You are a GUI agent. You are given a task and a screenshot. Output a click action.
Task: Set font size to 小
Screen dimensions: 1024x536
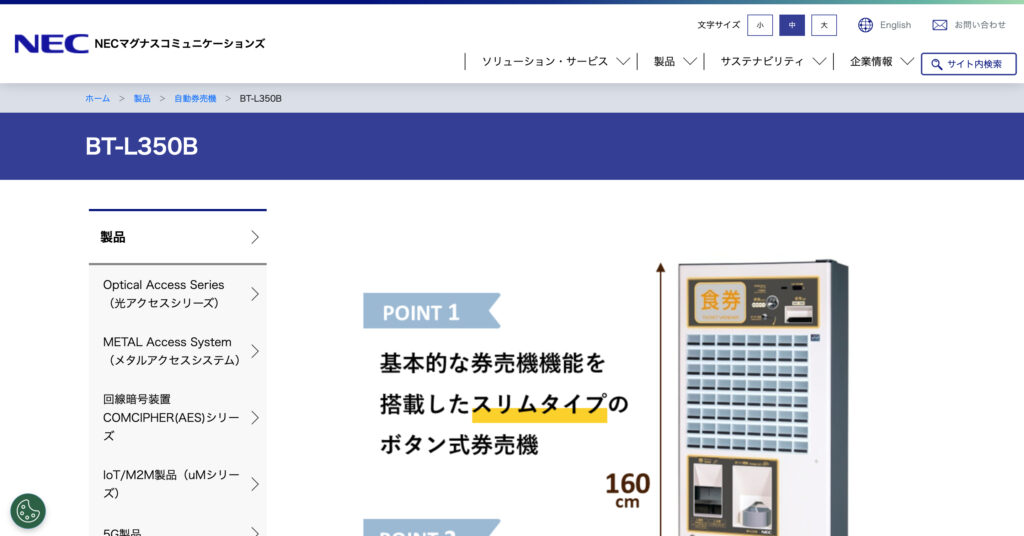pyautogui.click(x=760, y=25)
